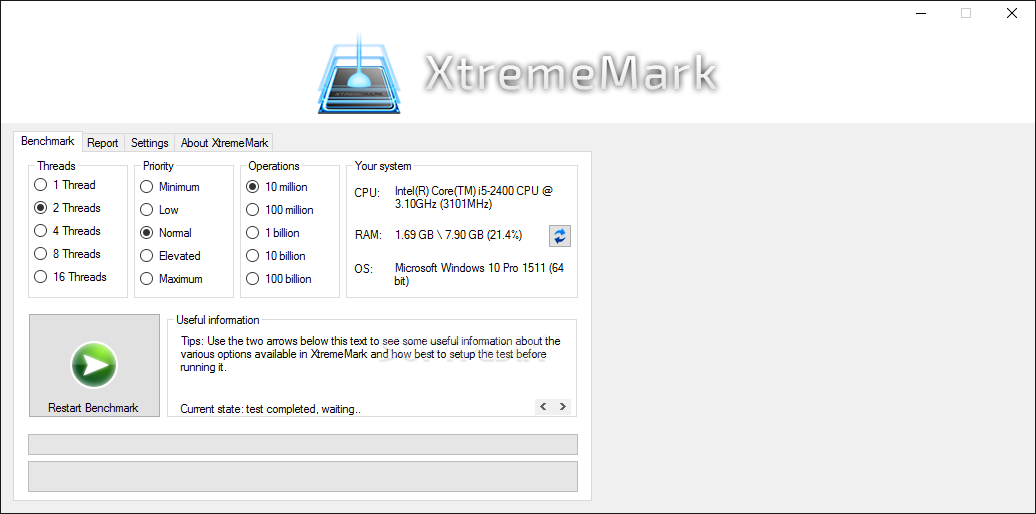Click the tips paragraph text
Screen dimensions: 1036x514
click(x=371, y=355)
